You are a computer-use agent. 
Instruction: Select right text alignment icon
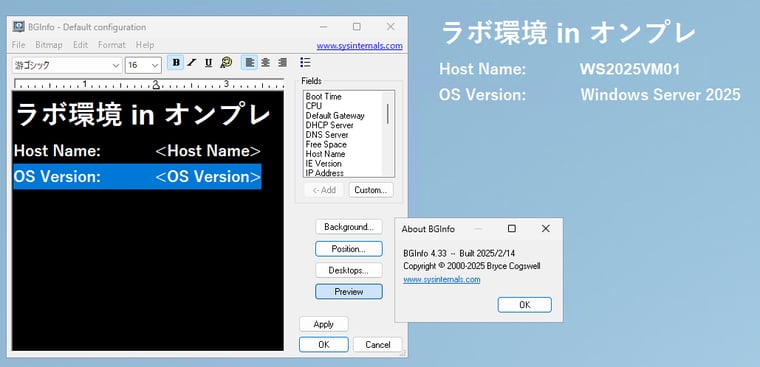tap(283, 63)
